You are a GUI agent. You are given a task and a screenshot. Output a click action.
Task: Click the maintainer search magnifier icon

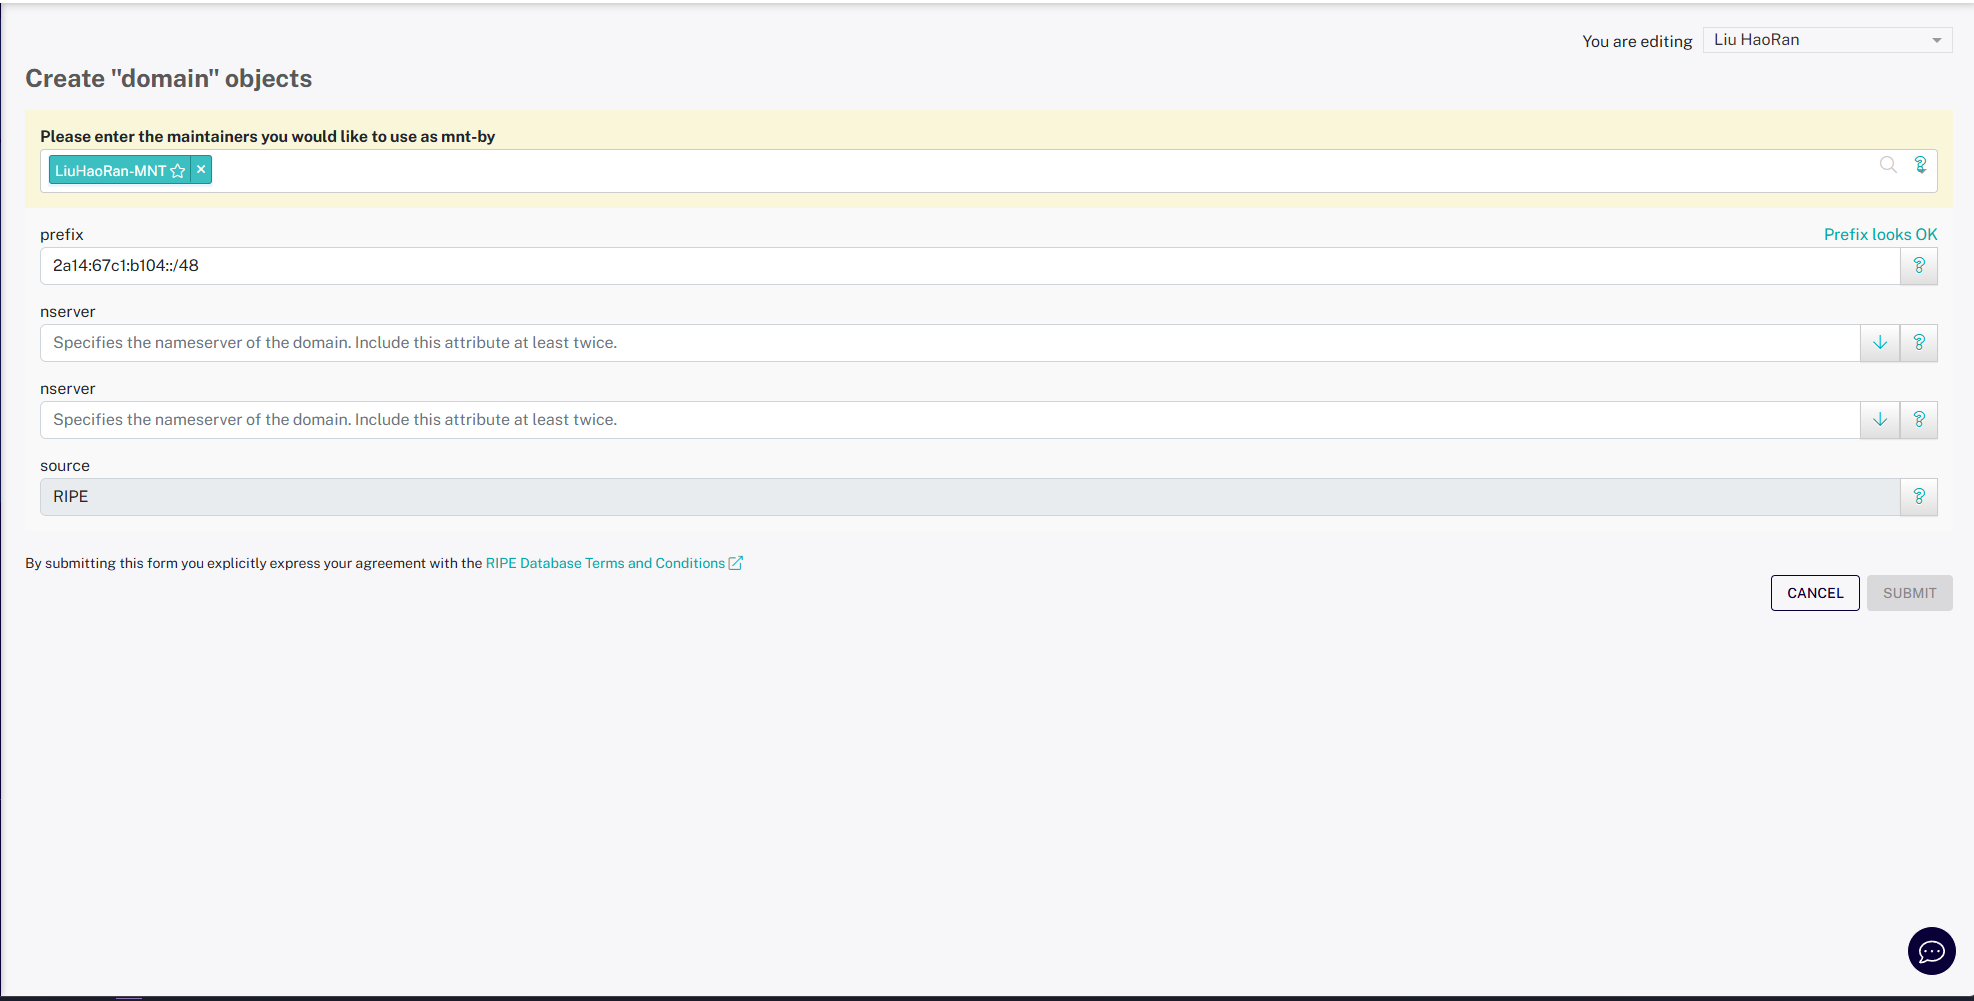pos(1888,165)
